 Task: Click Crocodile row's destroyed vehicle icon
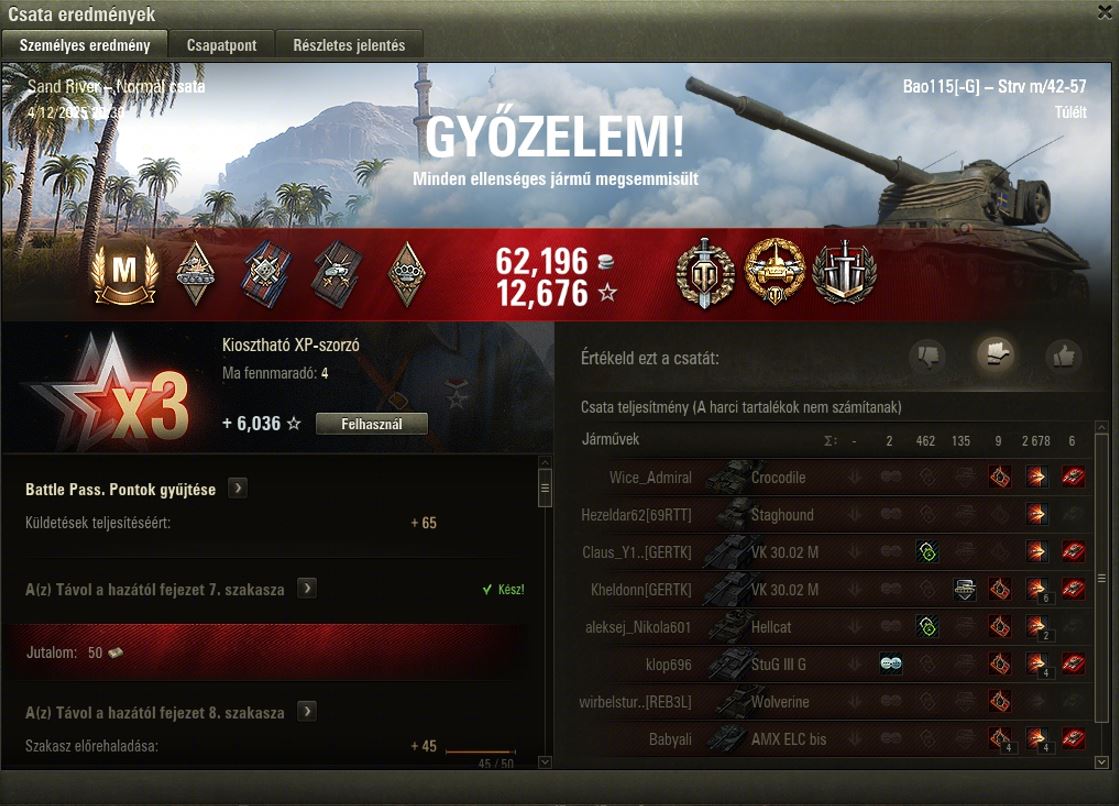click(x=1073, y=477)
